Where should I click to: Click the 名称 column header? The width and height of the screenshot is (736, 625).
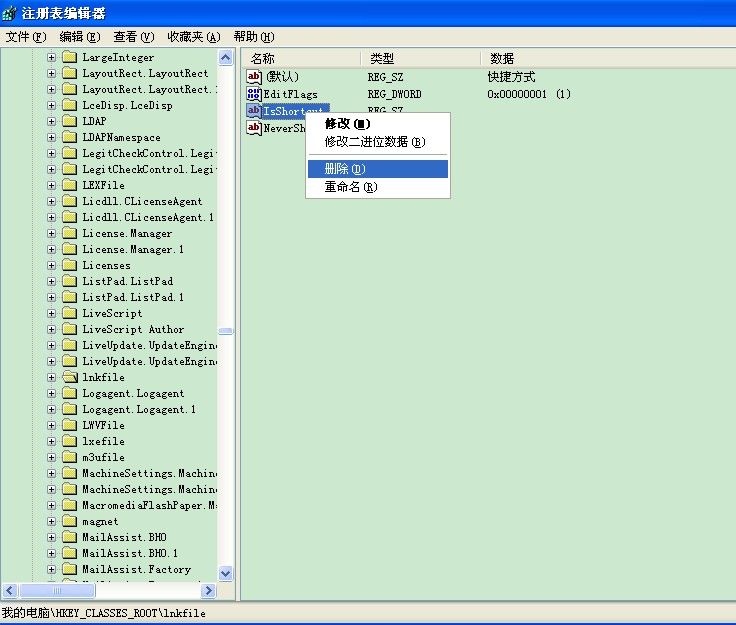pyautogui.click(x=301, y=59)
